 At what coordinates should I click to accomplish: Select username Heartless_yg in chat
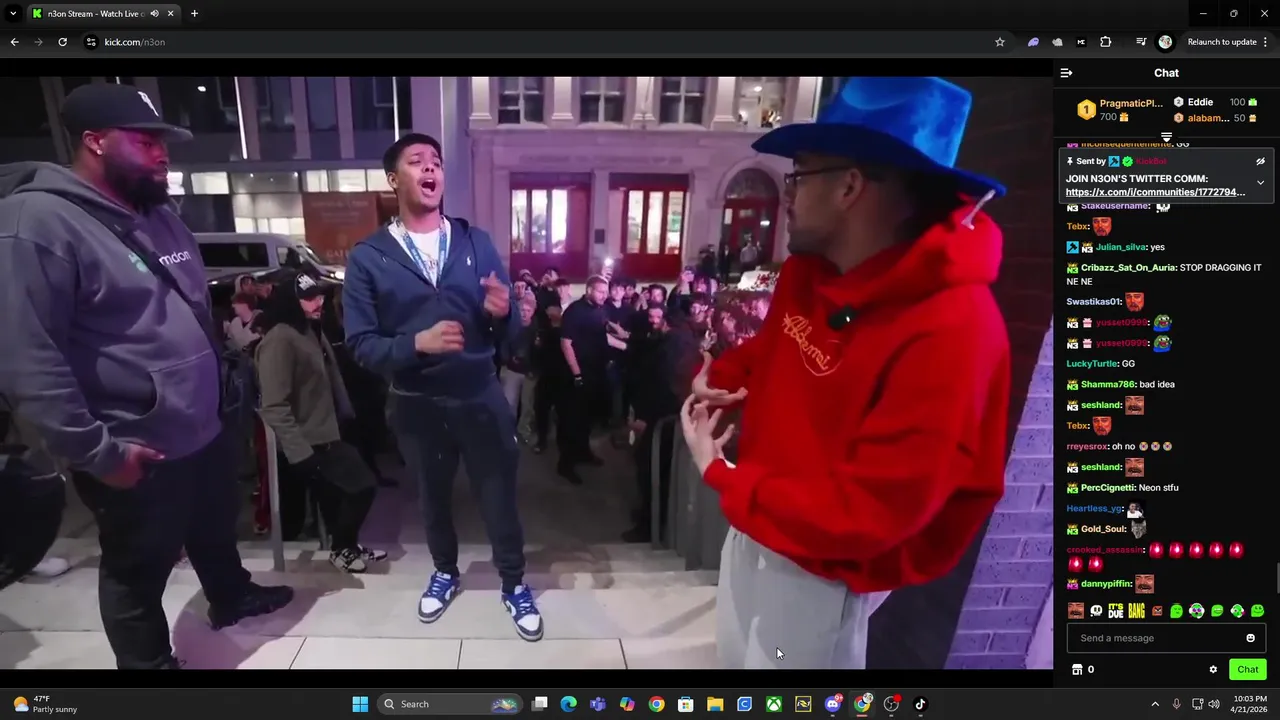tap(1094, 509)
